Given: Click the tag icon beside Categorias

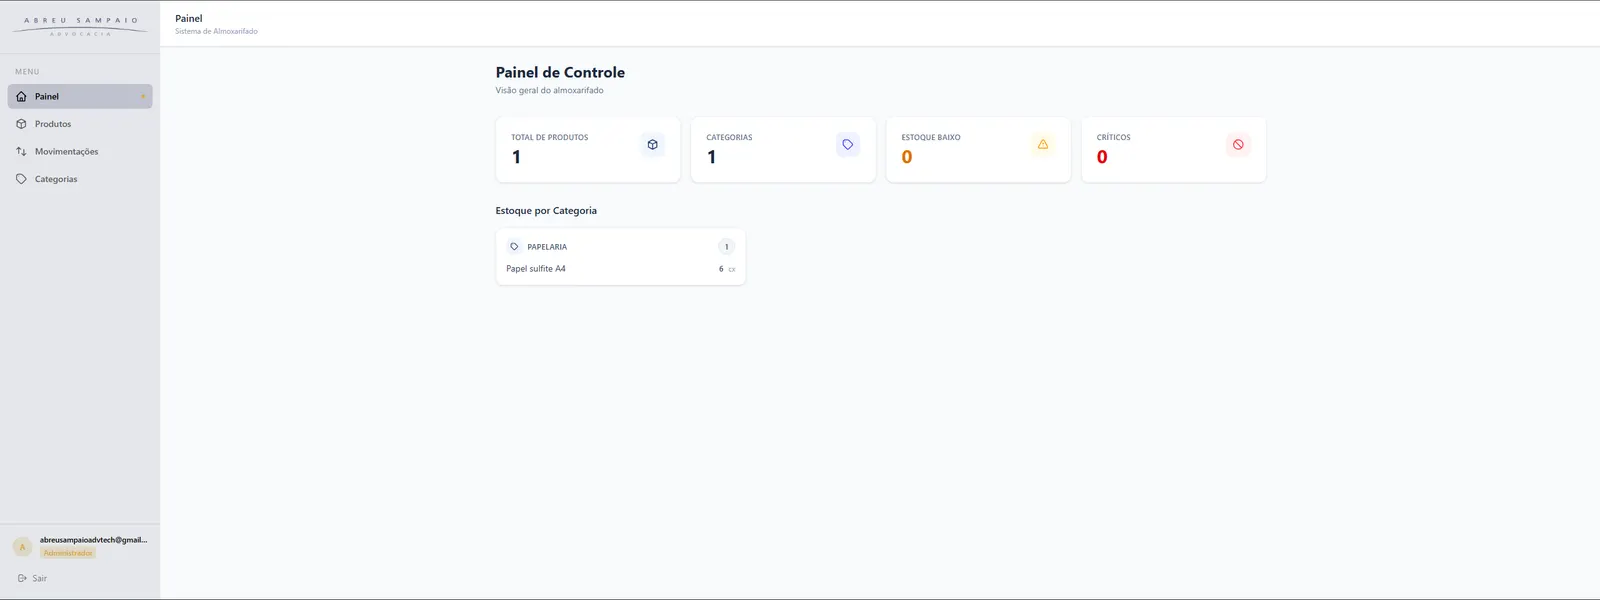Looking at the screenshot, I should pyautogui.click(x=21, y=179).
